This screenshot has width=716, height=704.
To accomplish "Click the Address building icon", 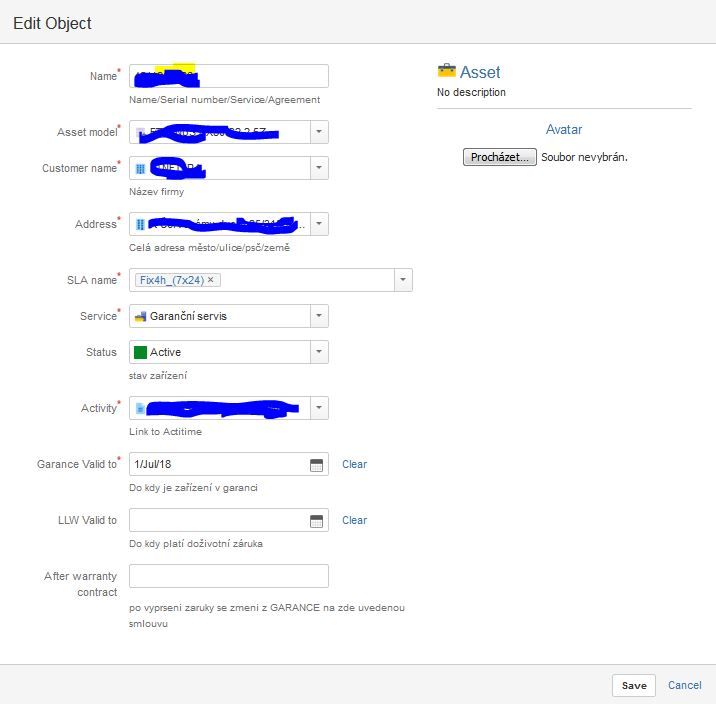I will pos(140,224).
